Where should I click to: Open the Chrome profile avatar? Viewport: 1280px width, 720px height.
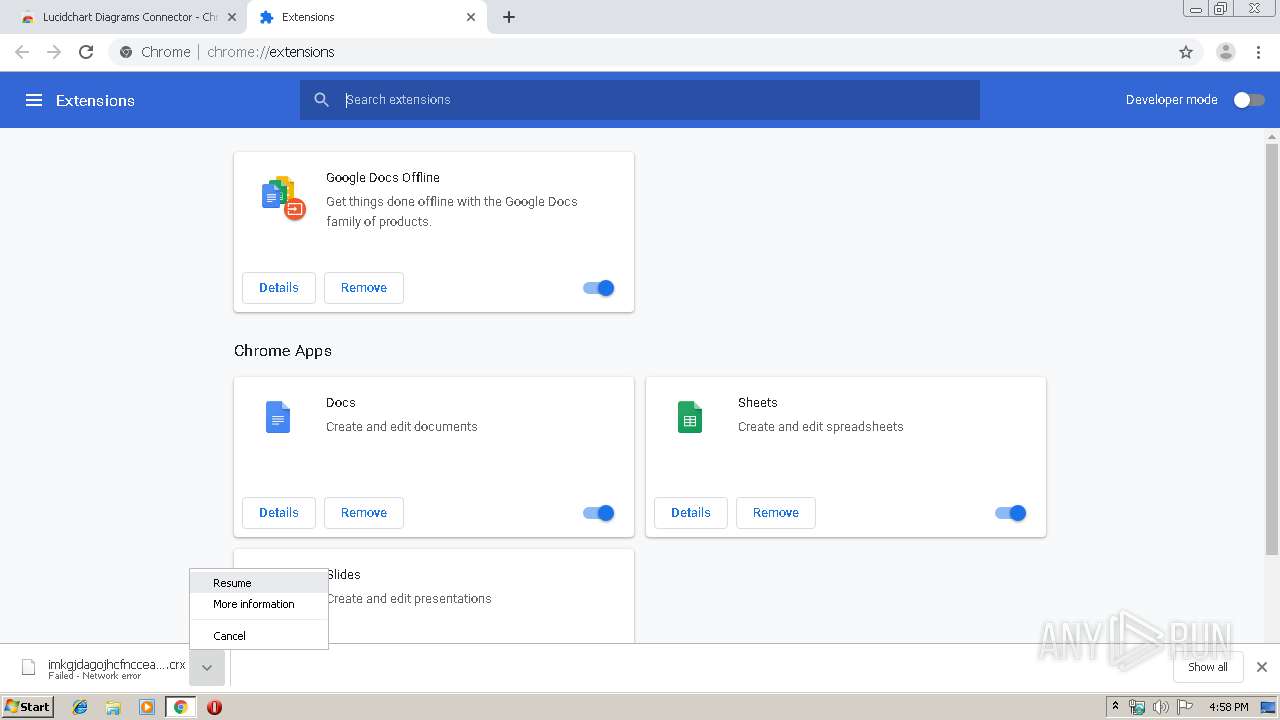1226,52
